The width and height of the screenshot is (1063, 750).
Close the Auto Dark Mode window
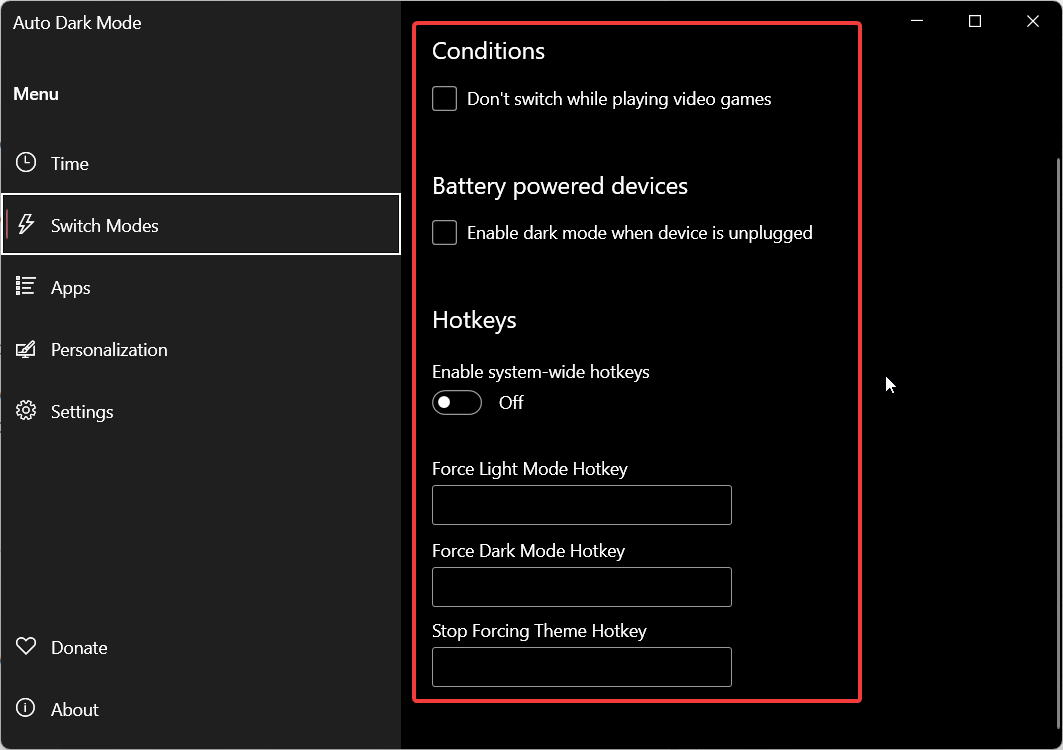point(1032,21)
